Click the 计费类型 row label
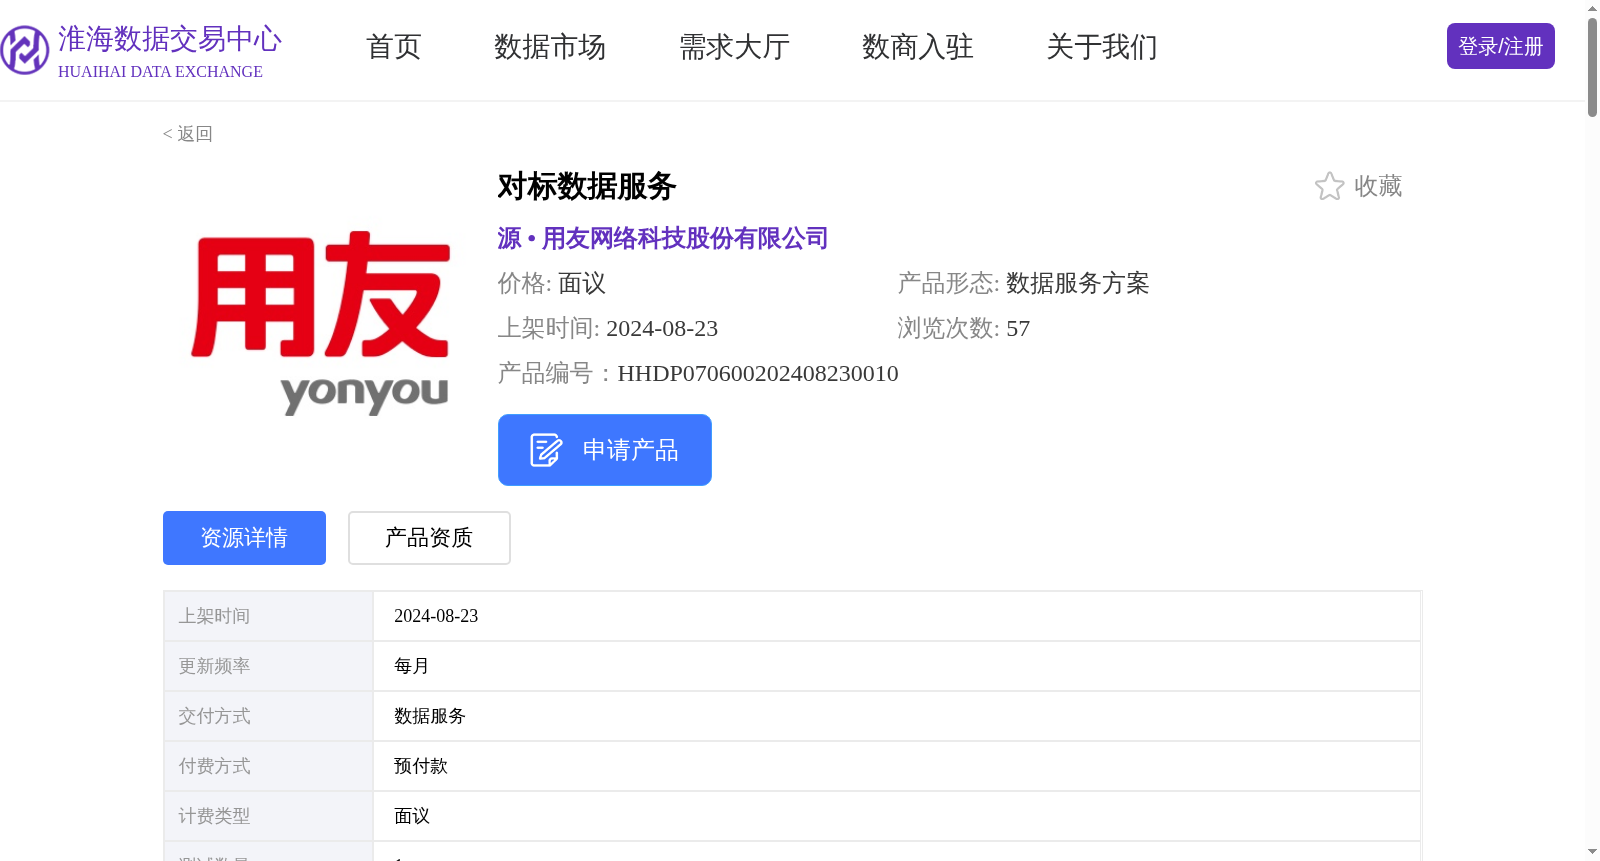The height and width of the screenshot is (861, 1600). [214, 816]
